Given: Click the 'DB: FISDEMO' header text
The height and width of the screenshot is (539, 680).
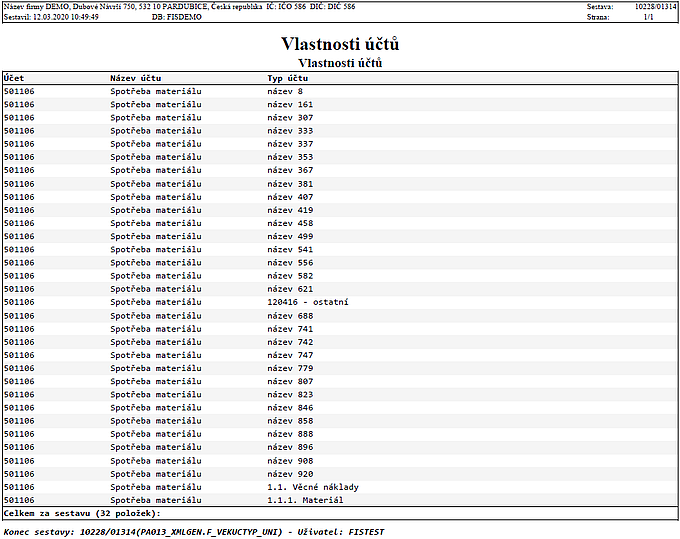Looking at the screenshot, I should click(x=177, y=17).
